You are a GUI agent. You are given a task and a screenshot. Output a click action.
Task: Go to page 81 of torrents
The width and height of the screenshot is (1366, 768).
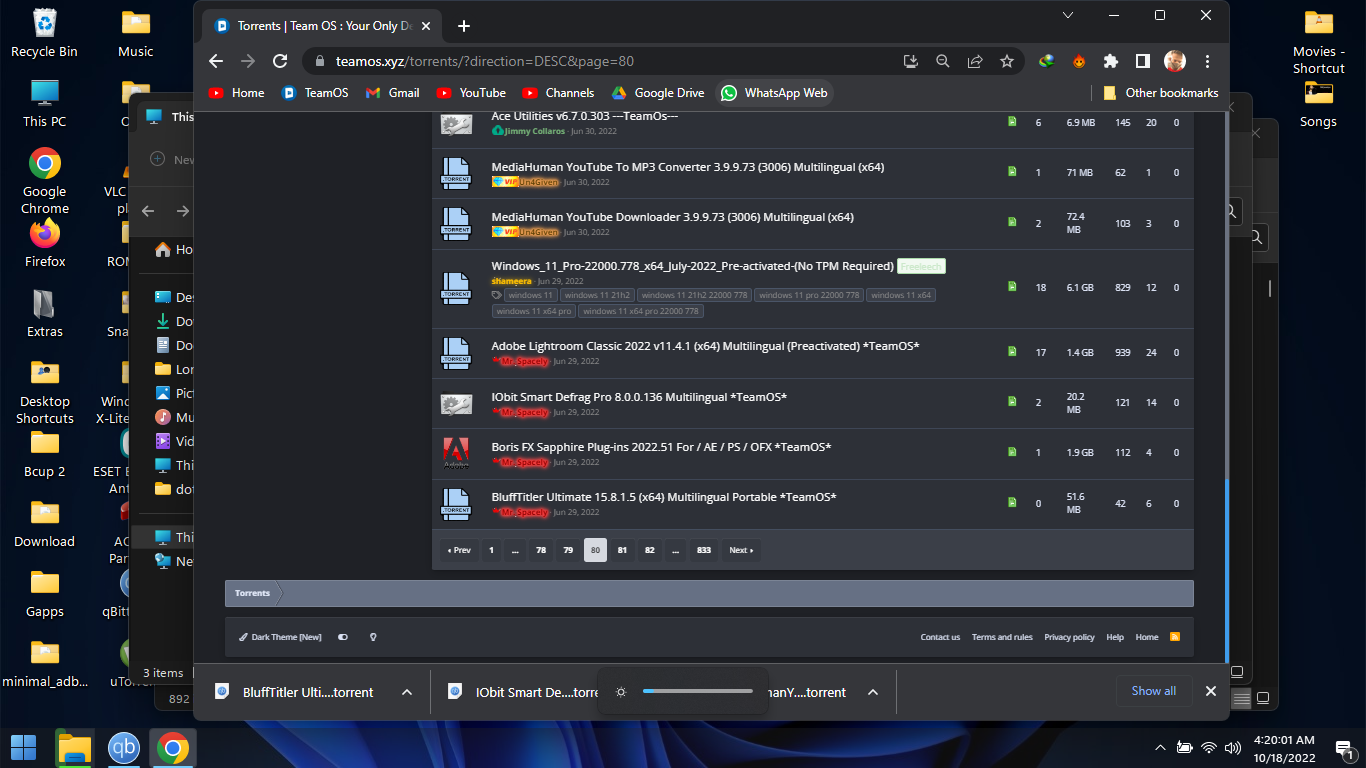coord(622,550)
